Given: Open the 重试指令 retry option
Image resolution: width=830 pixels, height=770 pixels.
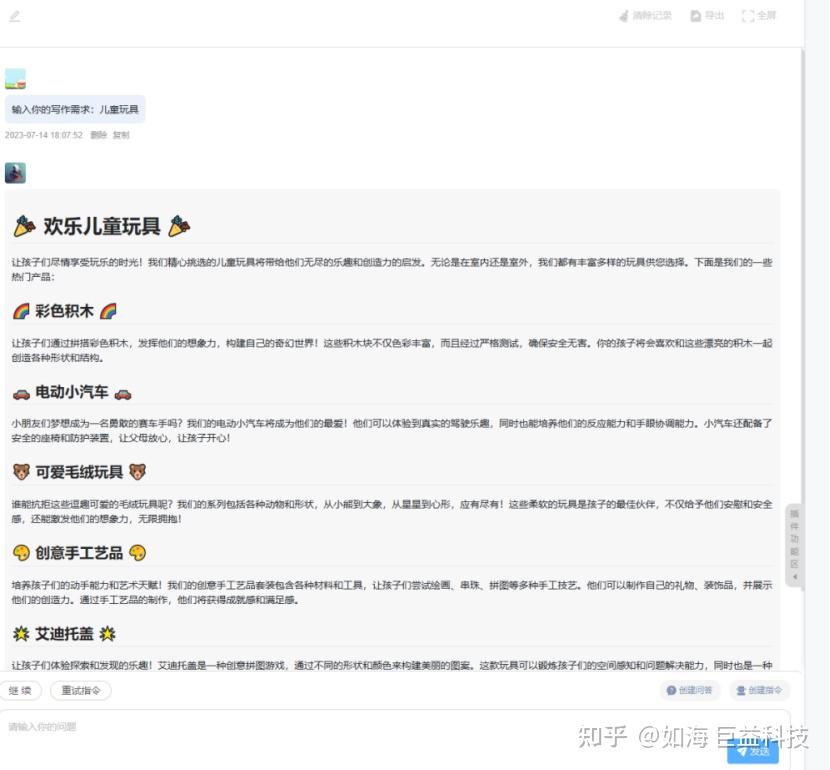Looking at the screenshot, I should pos(80,690).
